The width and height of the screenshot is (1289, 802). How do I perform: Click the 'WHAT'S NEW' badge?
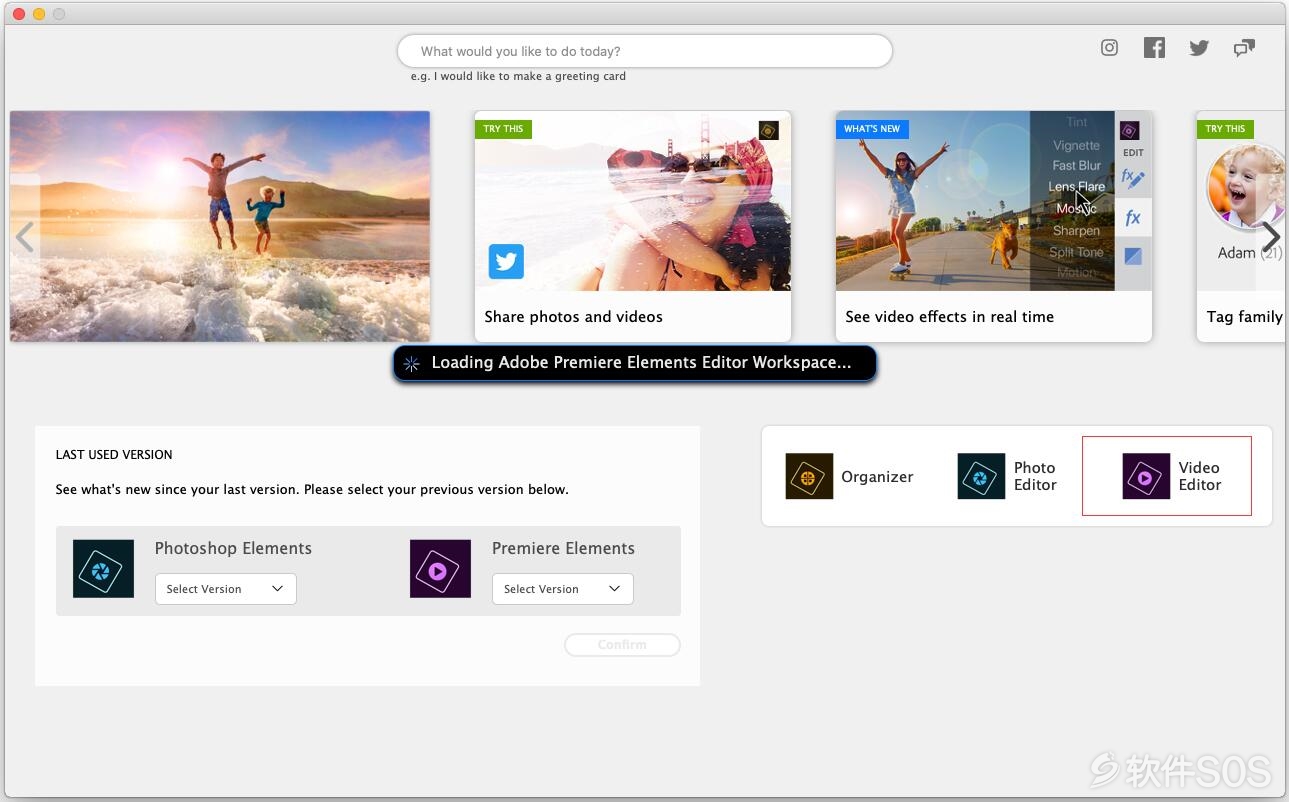tap(872, 129)
